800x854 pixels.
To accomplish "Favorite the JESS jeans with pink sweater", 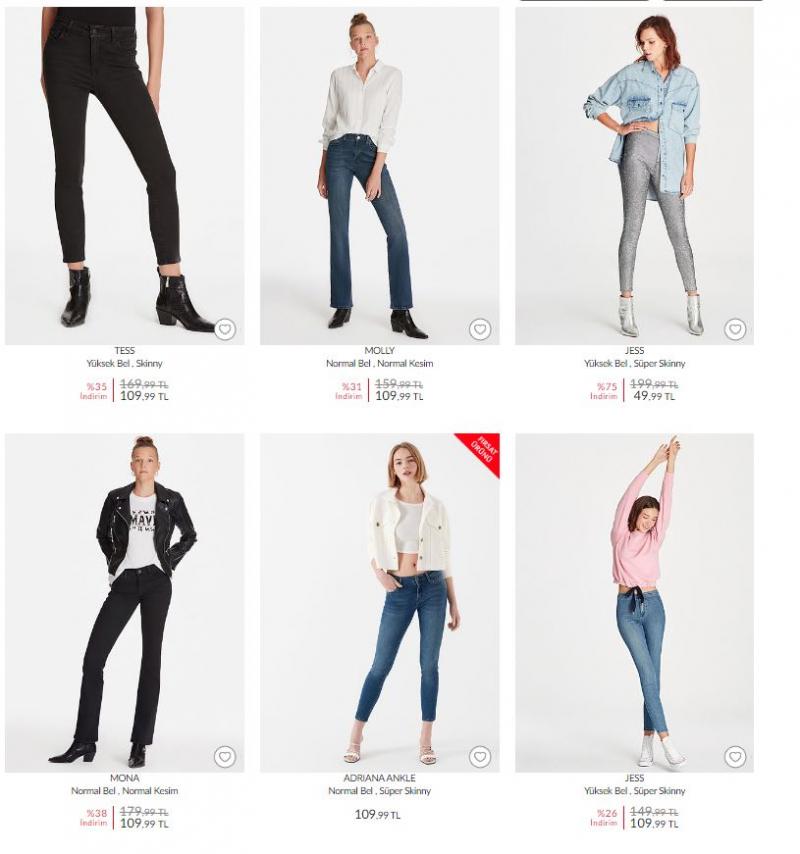I will [735, 757].
